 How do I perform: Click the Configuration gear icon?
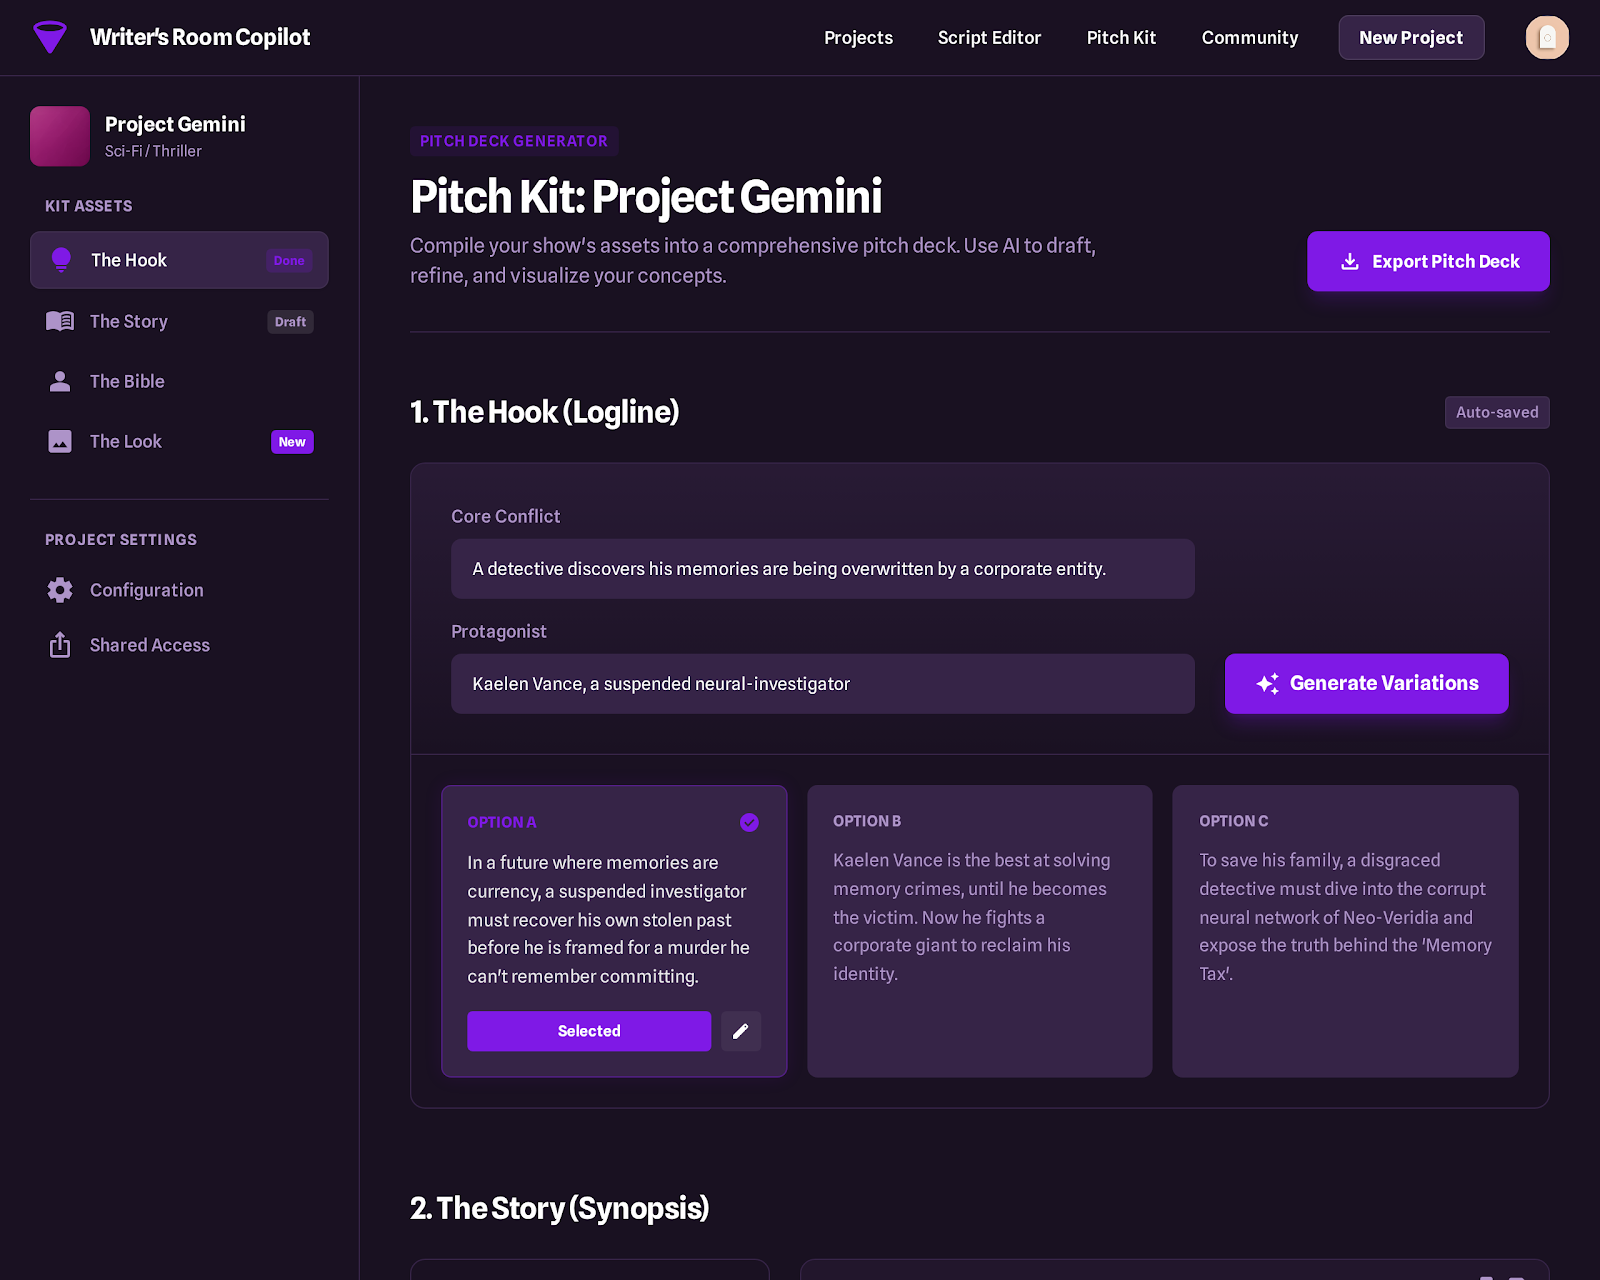coord(60,590)
